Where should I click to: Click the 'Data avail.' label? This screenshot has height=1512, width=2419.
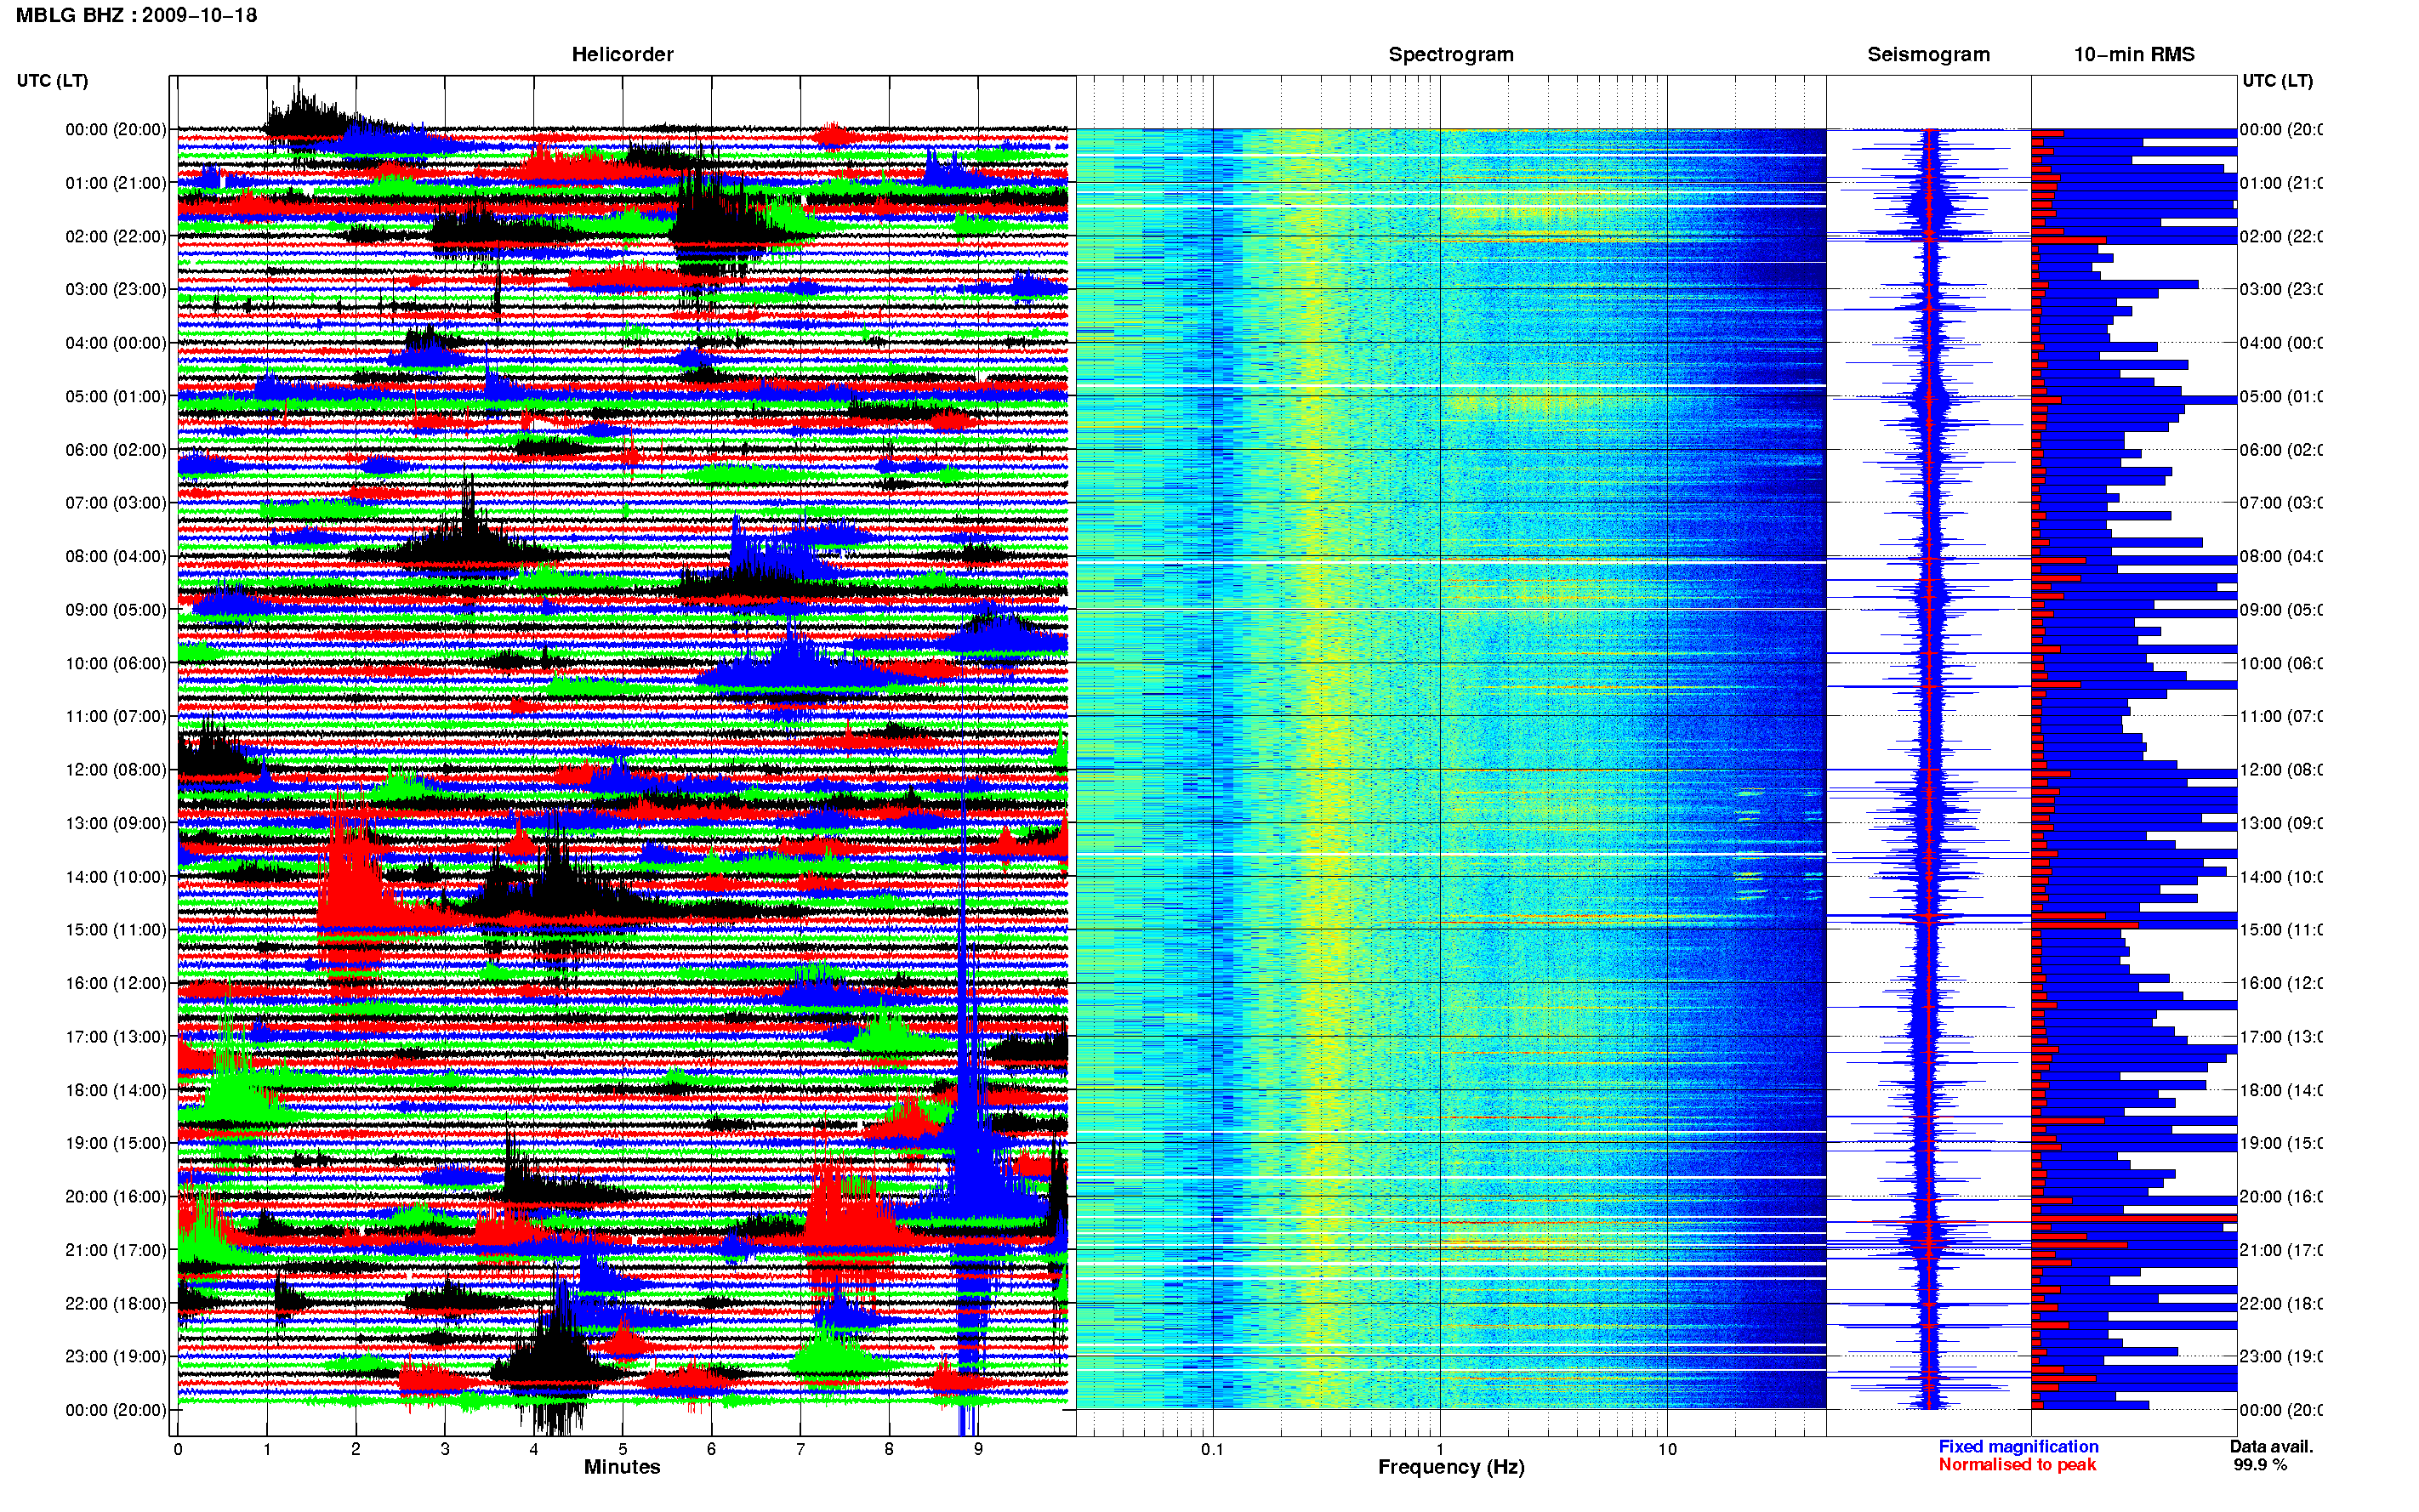(x=2271, y=1446)
